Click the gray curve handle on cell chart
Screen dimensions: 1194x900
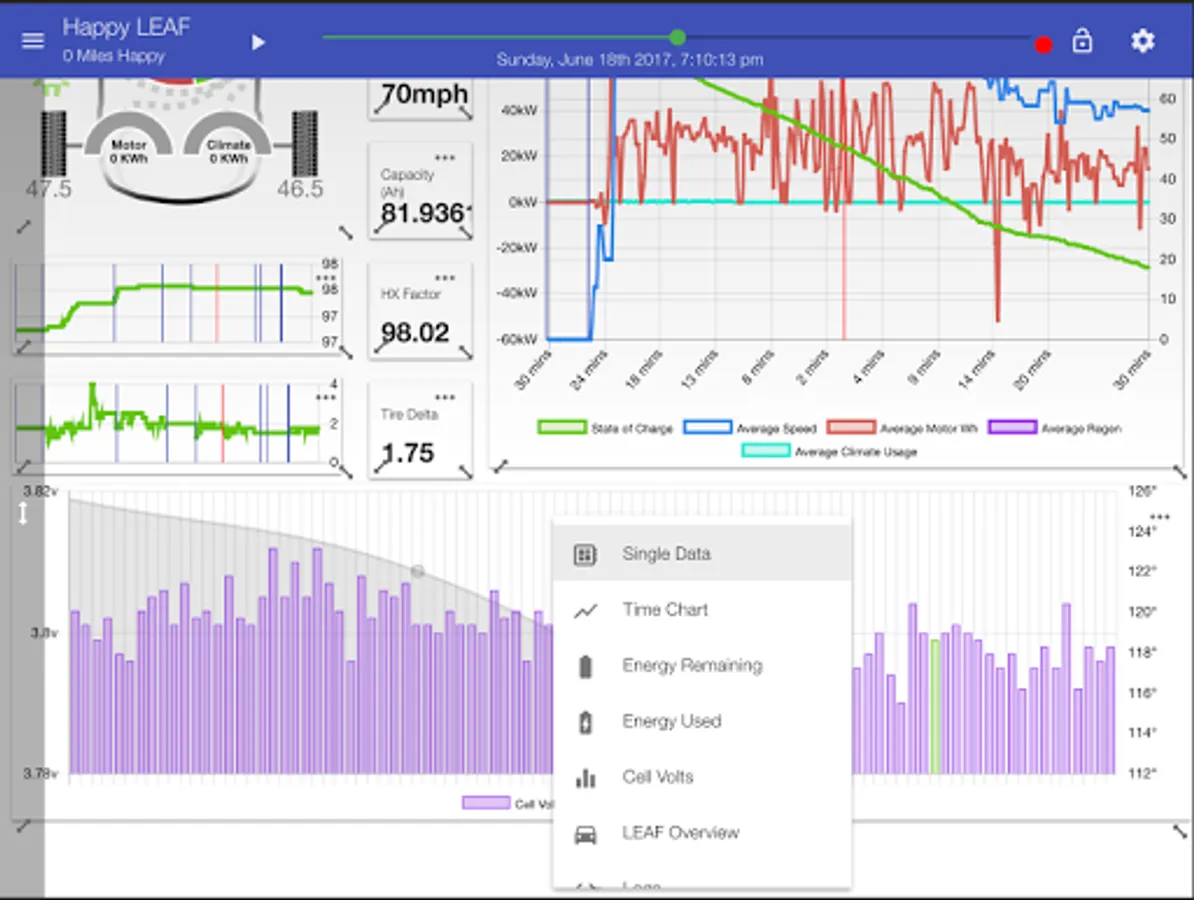(417, 571)
